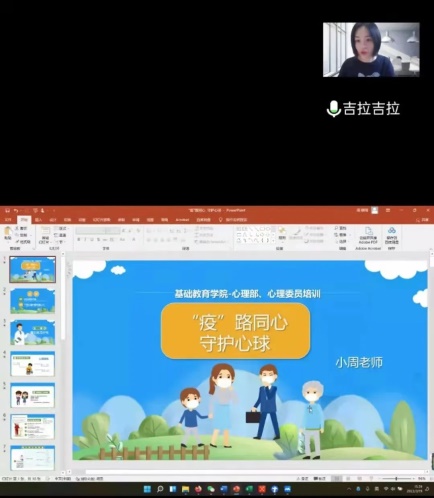Switch to Reading view in the status bar

(360, 479)
